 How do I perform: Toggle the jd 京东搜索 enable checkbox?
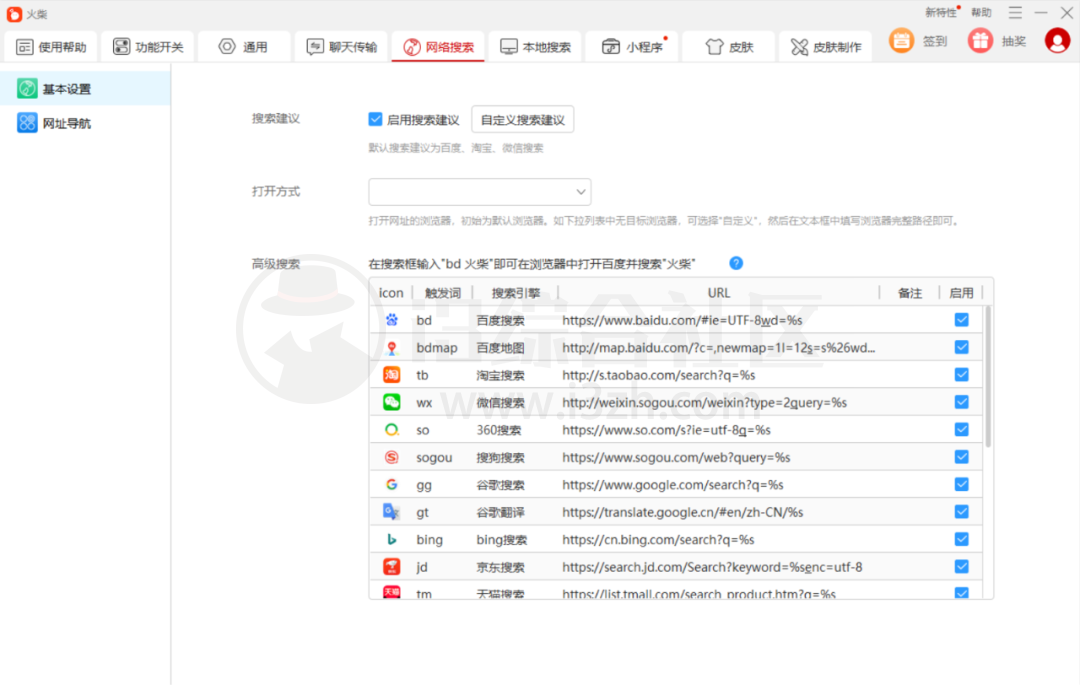tap(962, 567)
